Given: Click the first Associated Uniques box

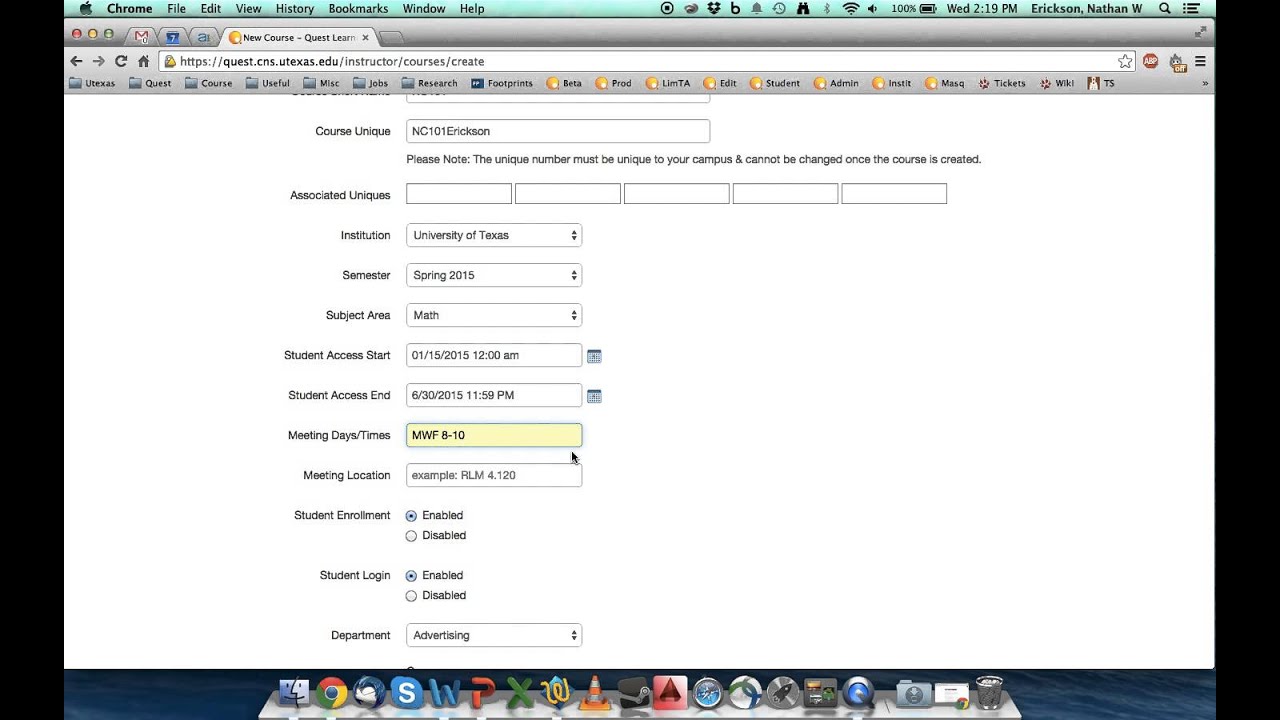Looking at the screenshot, I should [x=459, y=194].
